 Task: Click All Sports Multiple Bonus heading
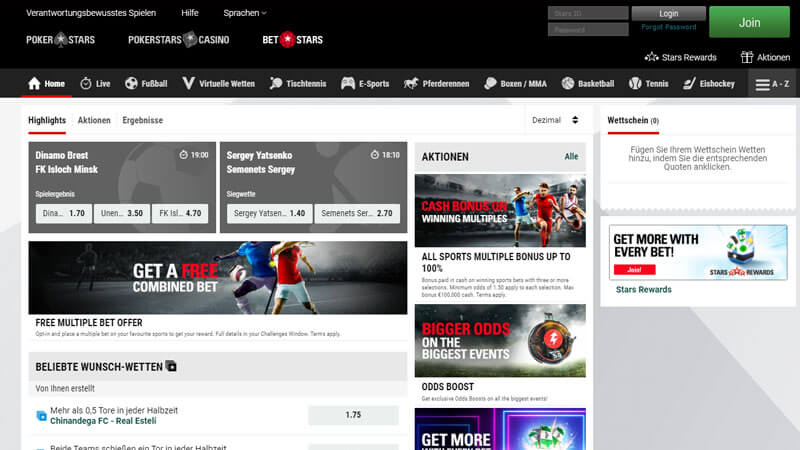pyautogui.click(x=496, y=262)
